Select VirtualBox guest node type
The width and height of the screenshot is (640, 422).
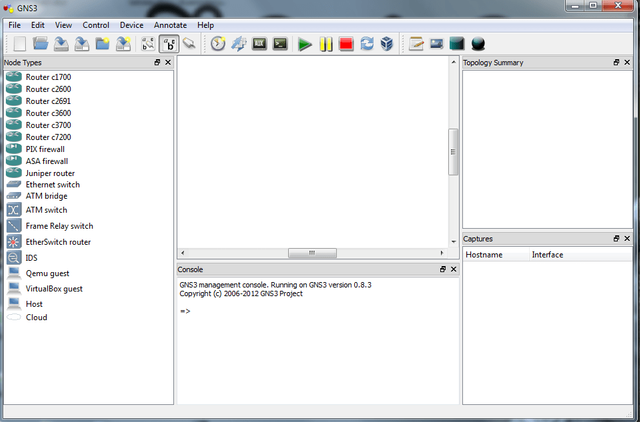(x=44, y=289)
